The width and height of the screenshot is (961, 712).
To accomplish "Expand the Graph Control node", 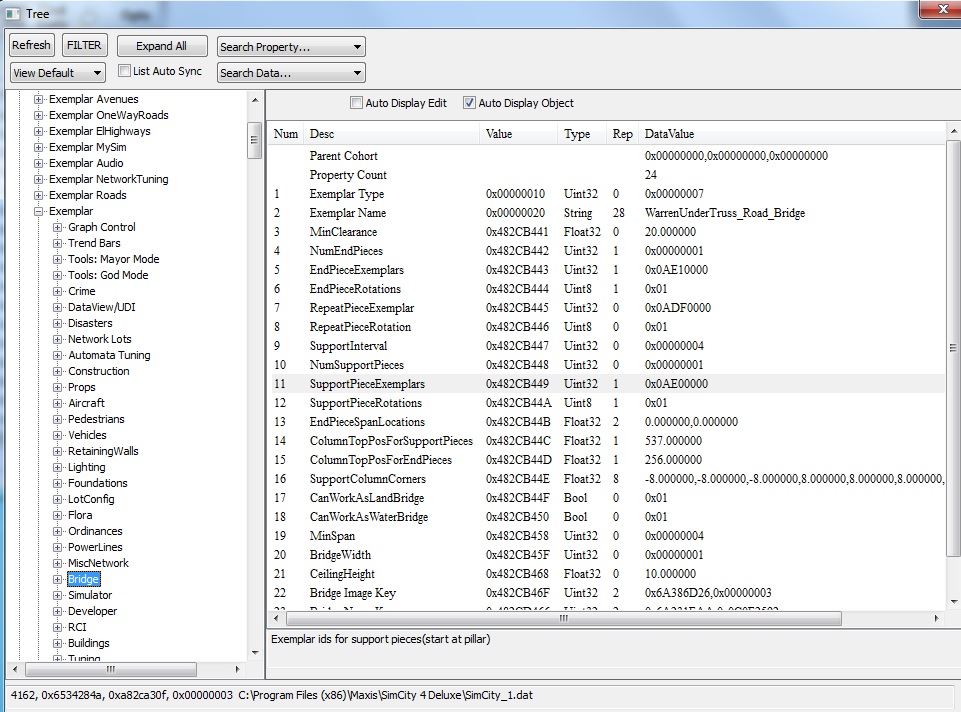I will (x=57, y=227).
